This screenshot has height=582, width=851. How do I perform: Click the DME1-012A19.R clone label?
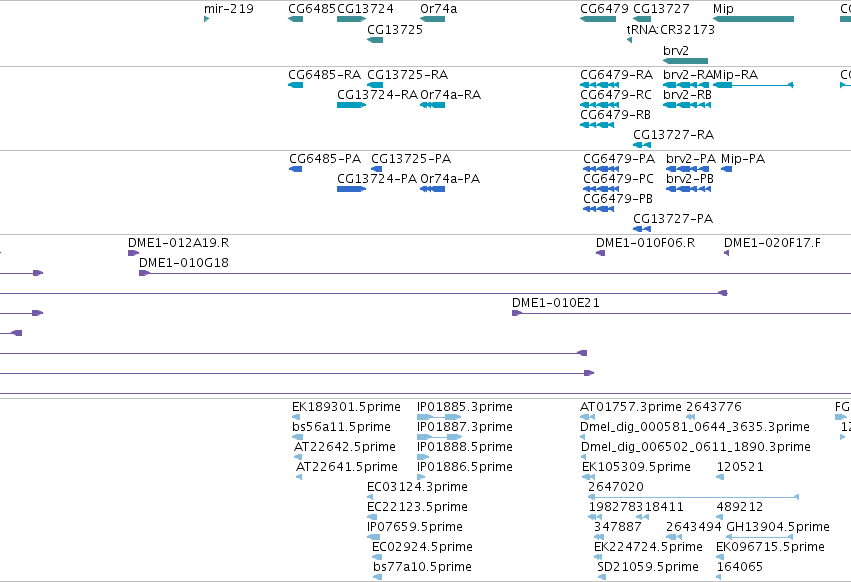(x=179, y=243)
